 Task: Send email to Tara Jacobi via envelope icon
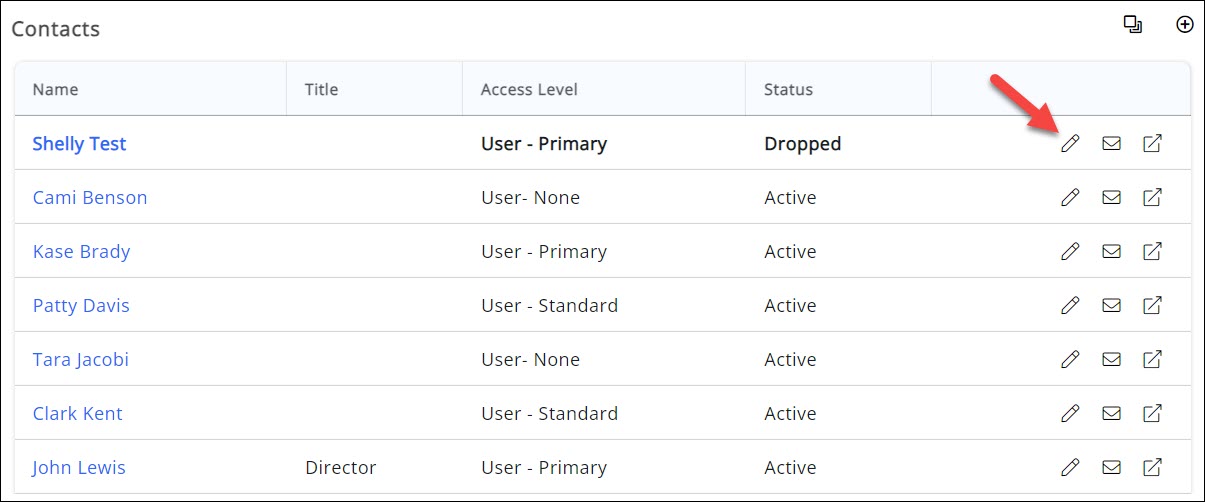pos(1111,360)
